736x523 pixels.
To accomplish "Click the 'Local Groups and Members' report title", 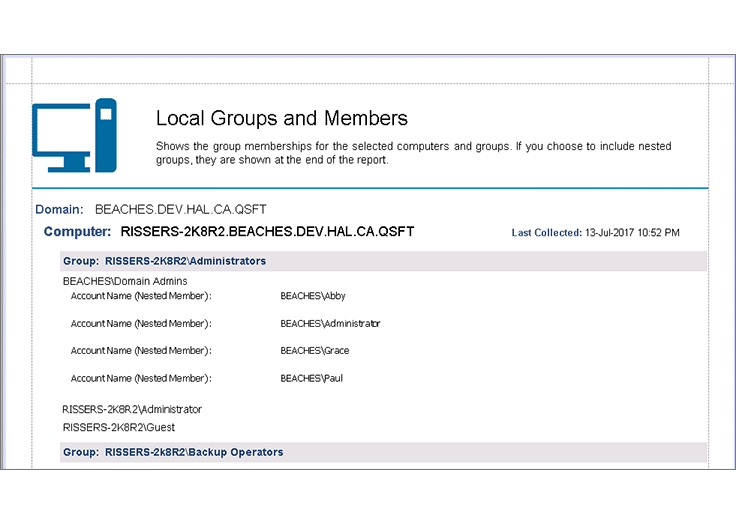I will (282, 118).
